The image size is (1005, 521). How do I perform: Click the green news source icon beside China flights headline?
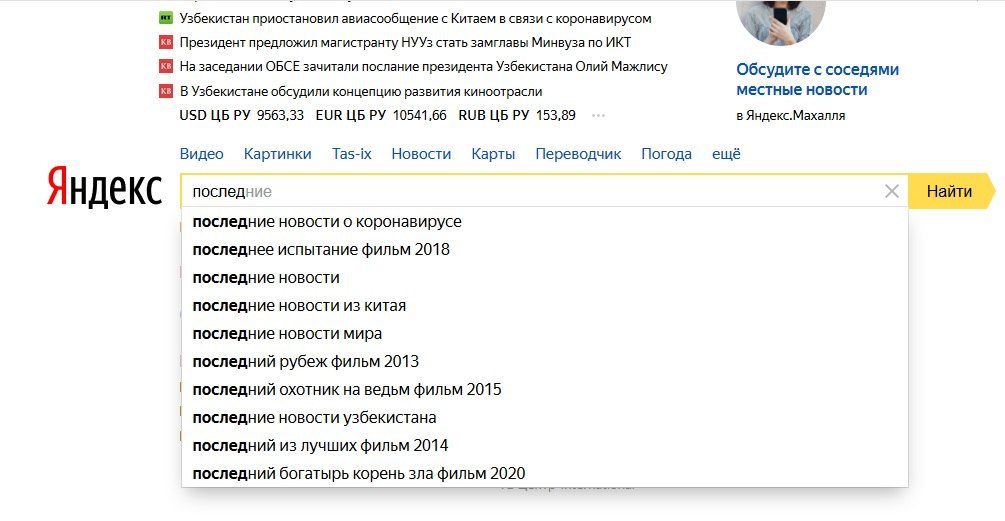tap(166, 18)
